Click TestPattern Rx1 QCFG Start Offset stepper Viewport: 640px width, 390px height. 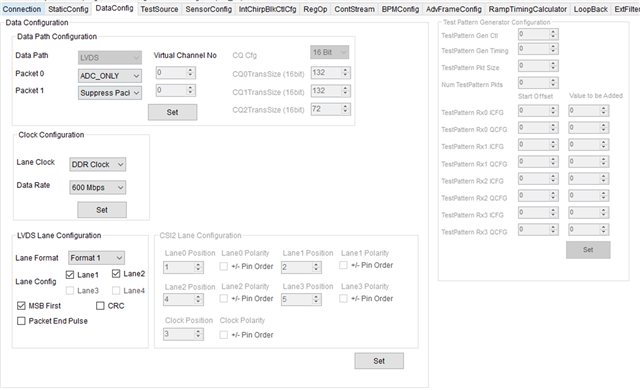(x=553, y=162)
